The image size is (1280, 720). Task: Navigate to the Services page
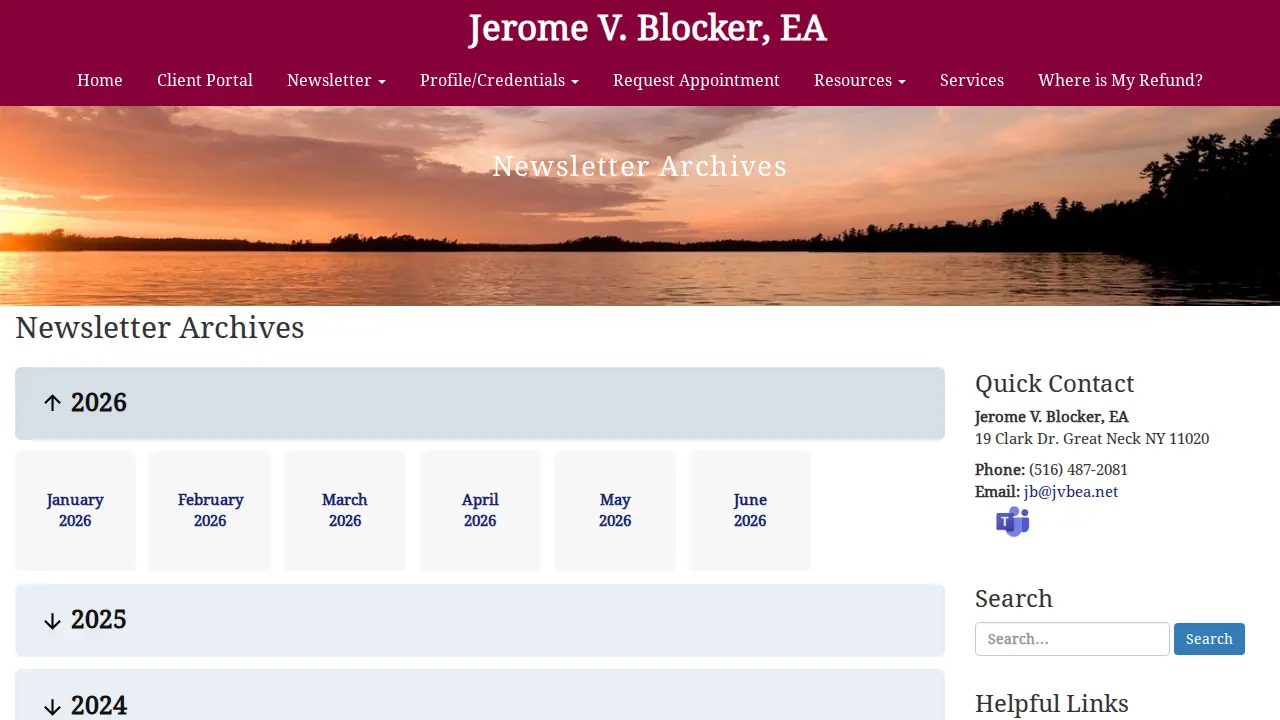(972, 80)
